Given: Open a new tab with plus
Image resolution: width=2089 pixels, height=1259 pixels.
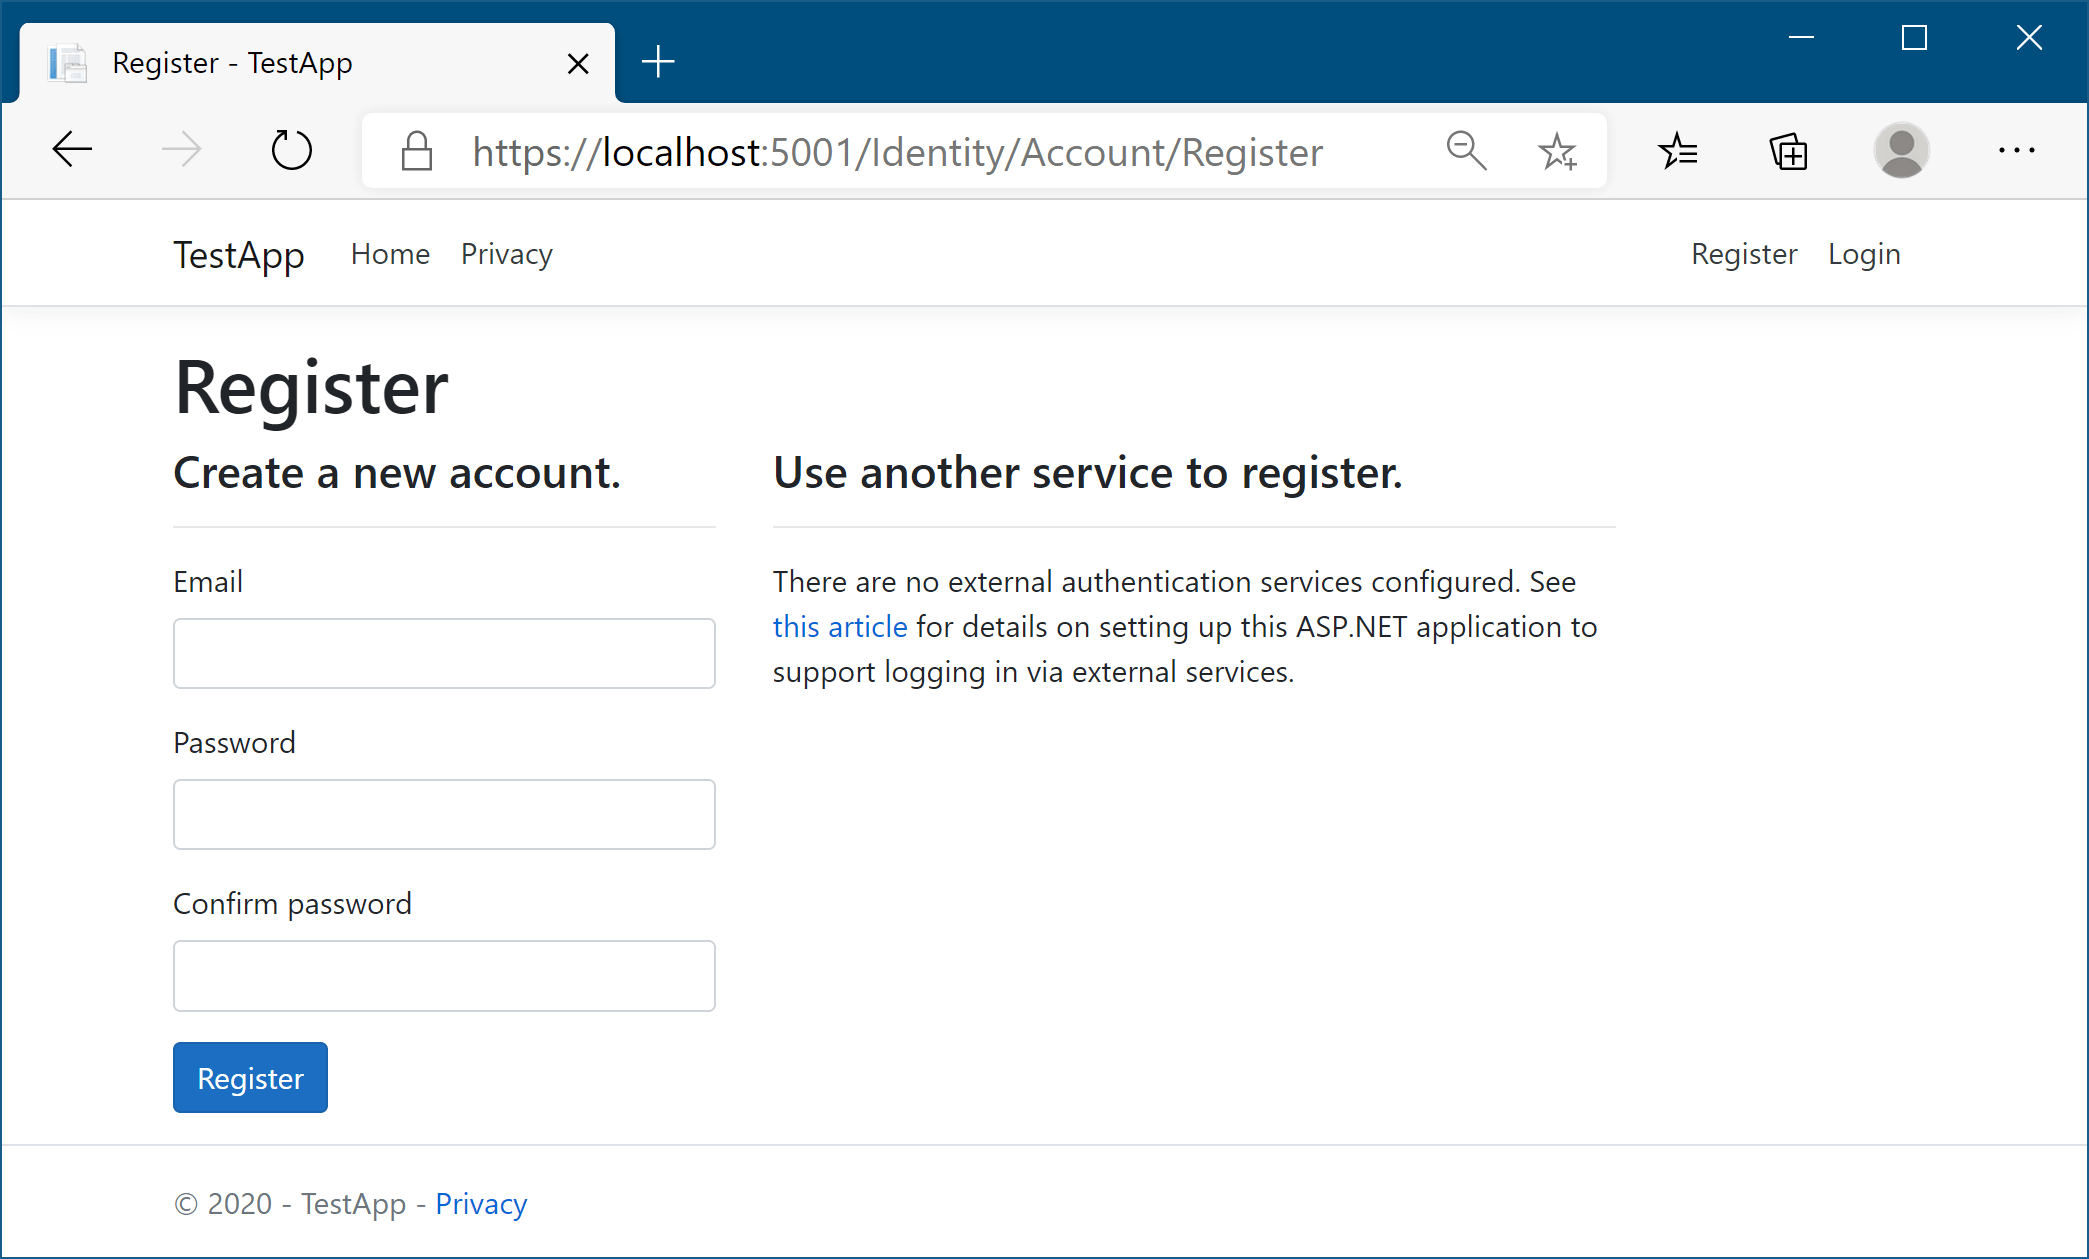Looking at the screenshot, I should 658,62.
